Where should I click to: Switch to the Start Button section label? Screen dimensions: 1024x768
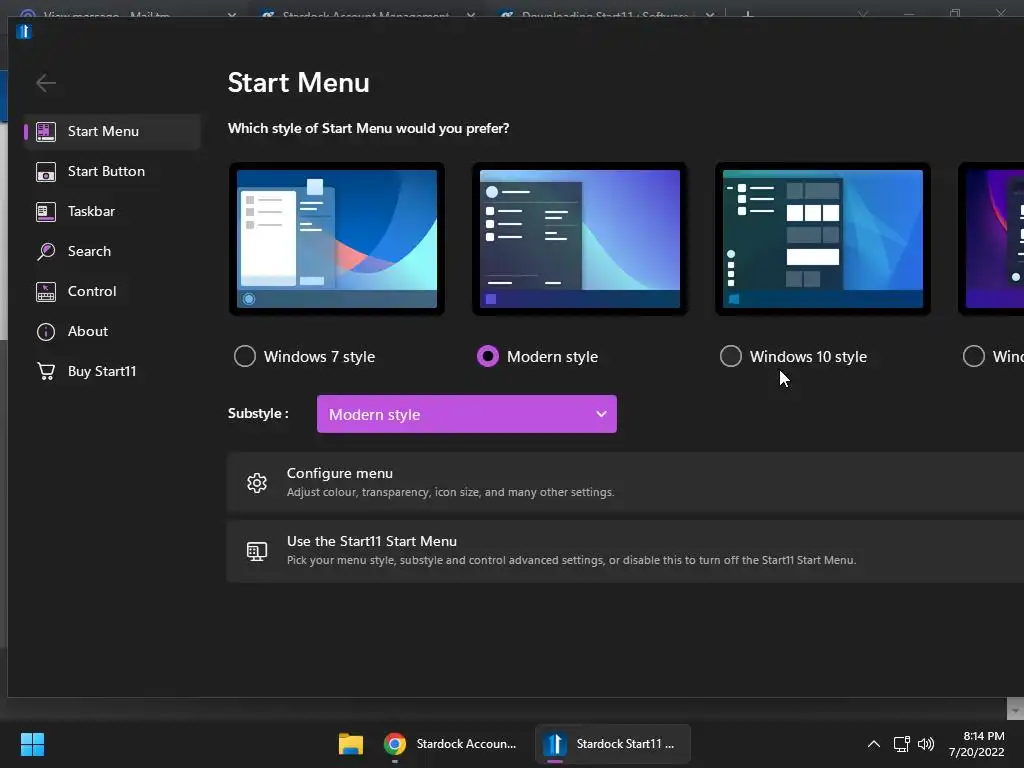pyautogui.click(x=106, y=172)
